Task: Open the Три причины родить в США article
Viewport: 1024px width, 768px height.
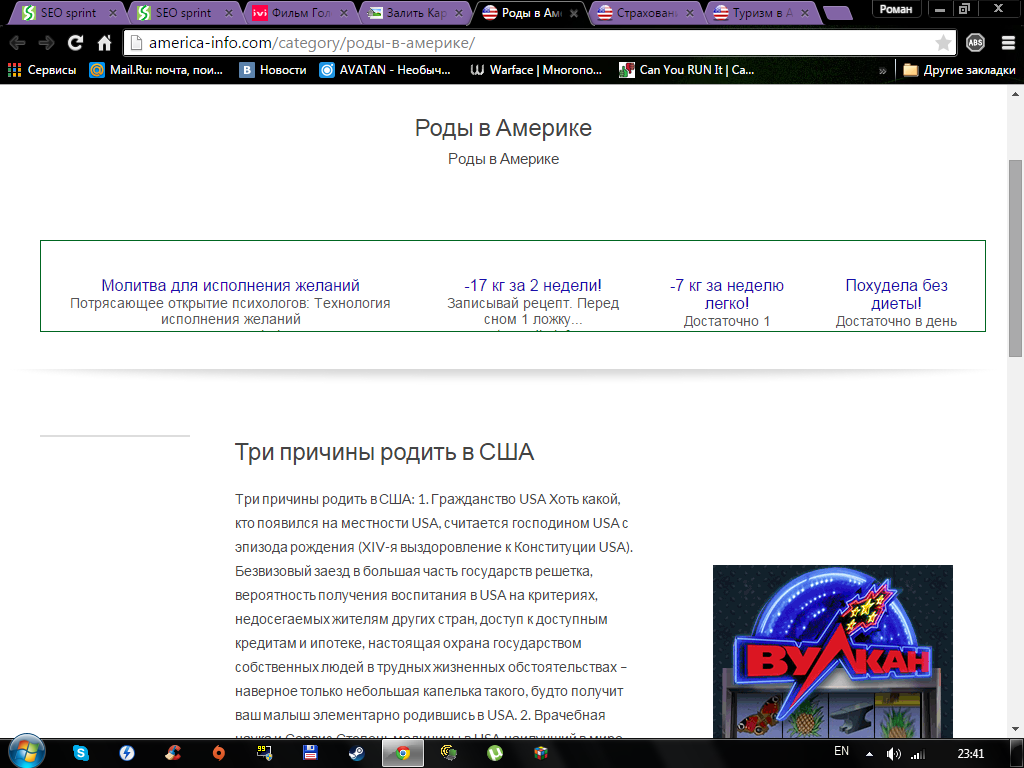Action: (x=384, y=452)
